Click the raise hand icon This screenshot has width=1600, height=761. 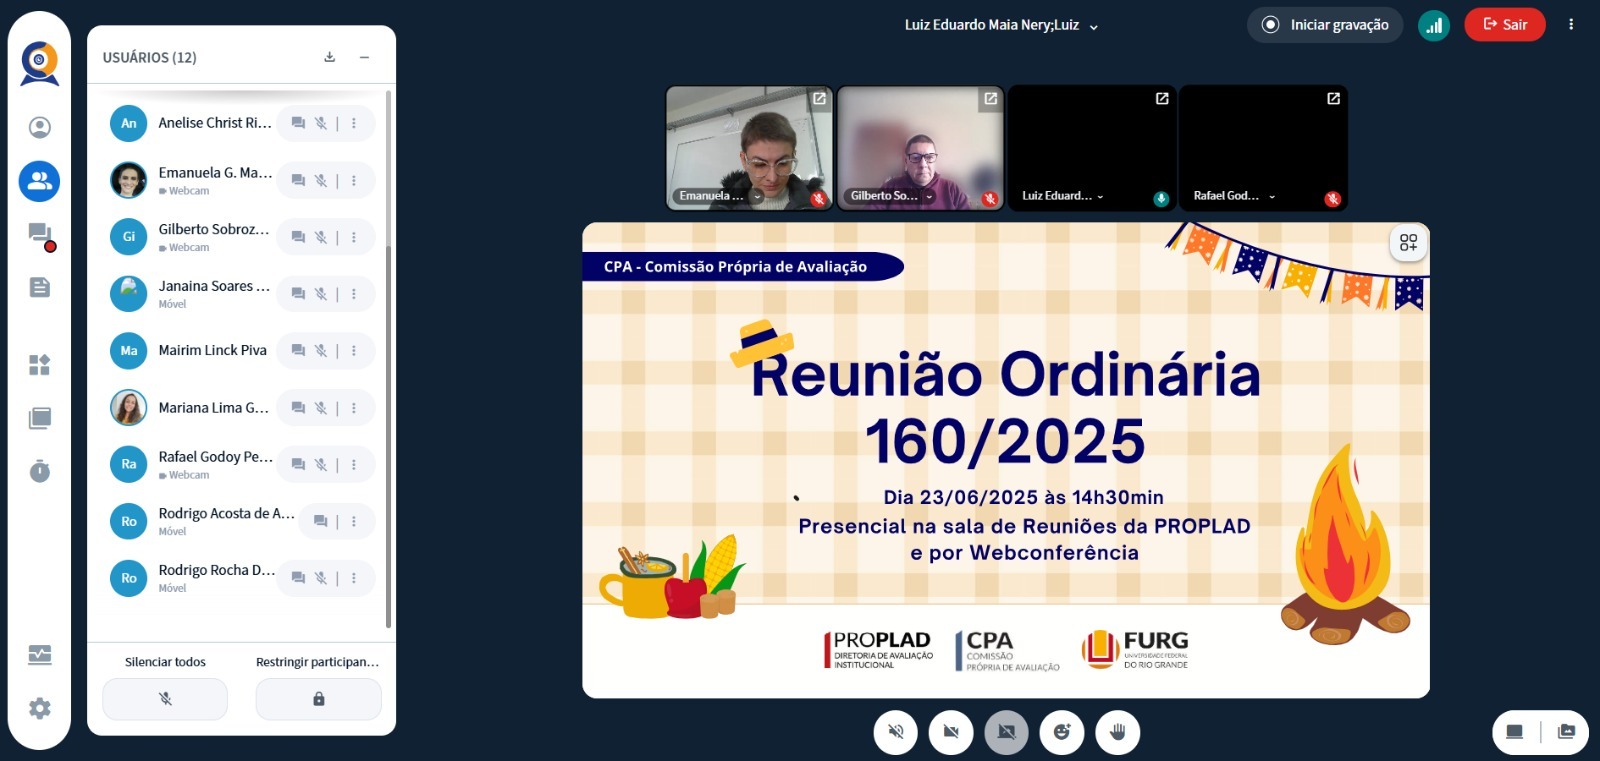click(x=1117, y=732)
